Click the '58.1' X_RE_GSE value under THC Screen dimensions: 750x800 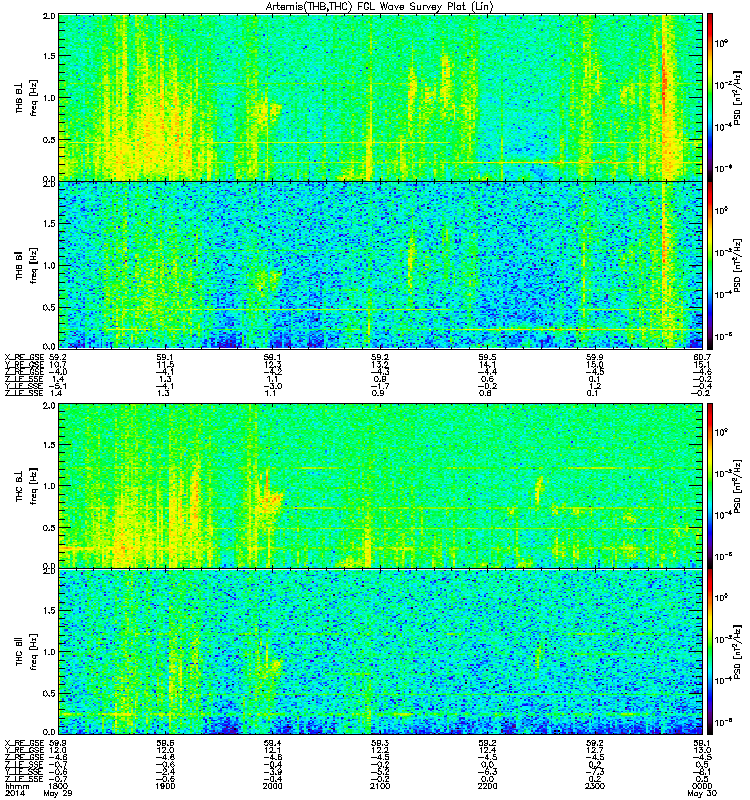click(702, 743)
